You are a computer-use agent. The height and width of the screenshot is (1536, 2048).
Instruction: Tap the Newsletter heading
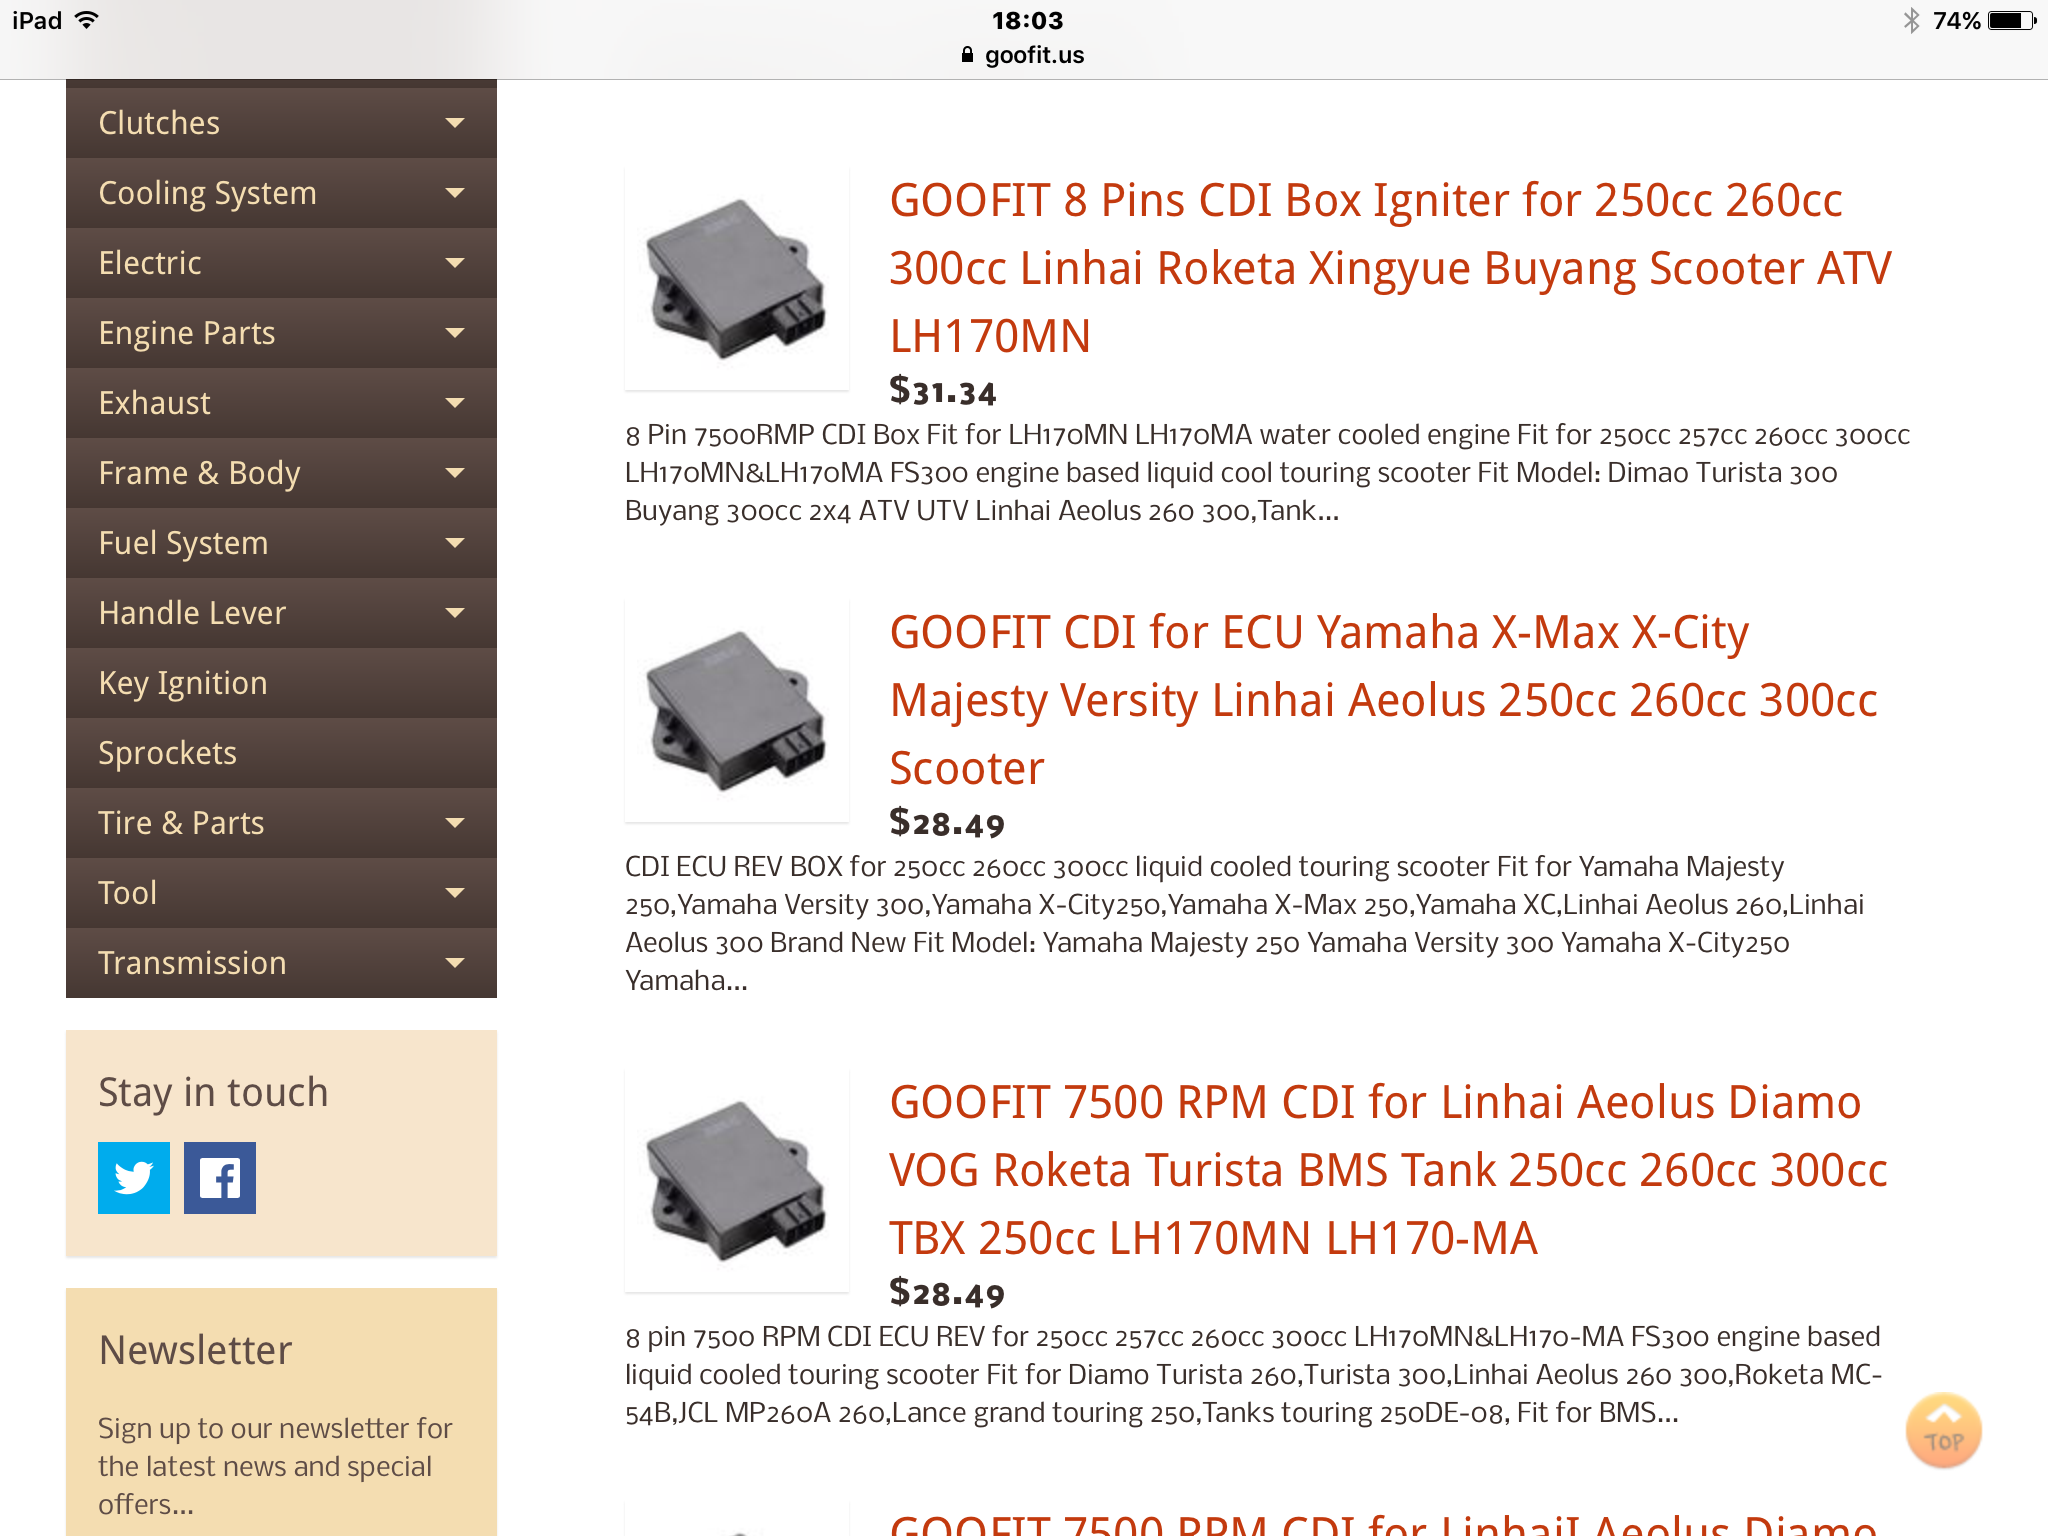point(195,1350)
